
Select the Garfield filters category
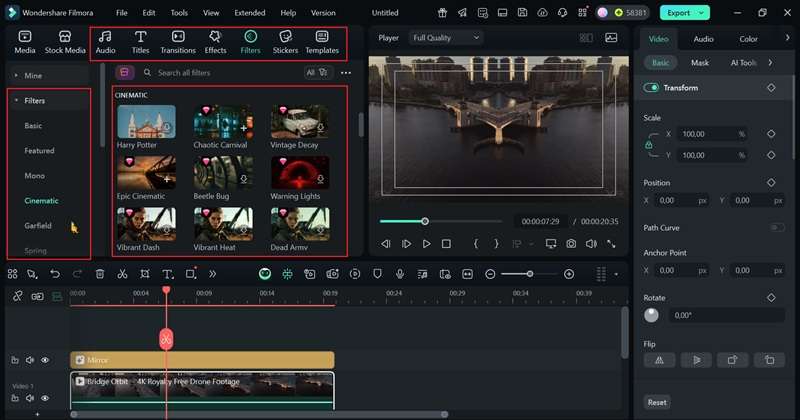click(38, 226)
